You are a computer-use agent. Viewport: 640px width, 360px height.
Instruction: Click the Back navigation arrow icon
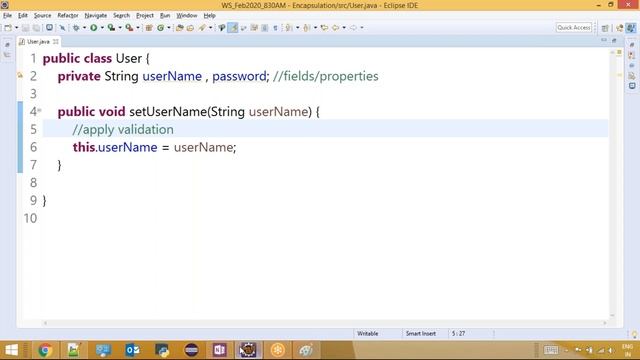pyautogui.click(x=336, y=28)
